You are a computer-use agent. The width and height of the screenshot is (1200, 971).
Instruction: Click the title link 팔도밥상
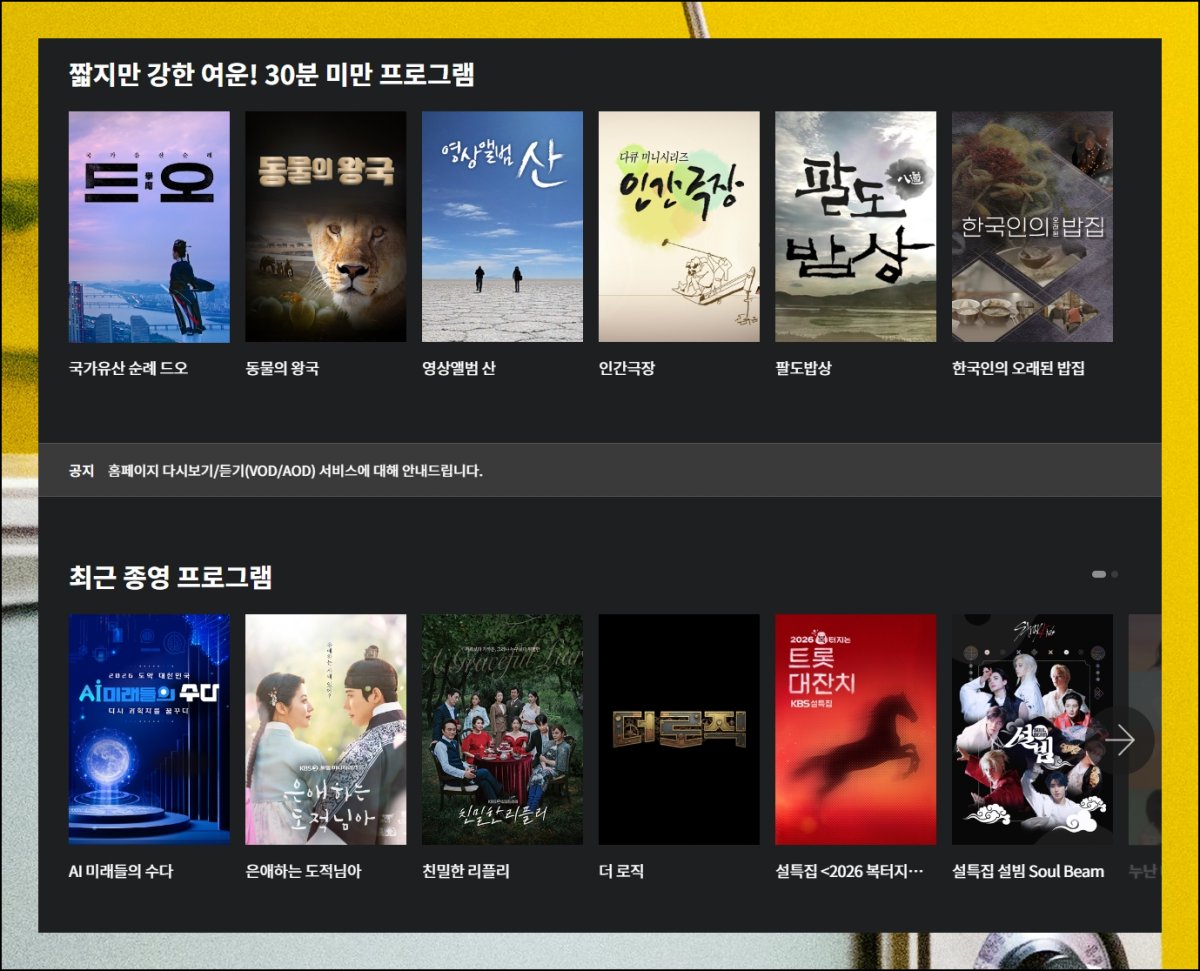click(x=804, y=368)
